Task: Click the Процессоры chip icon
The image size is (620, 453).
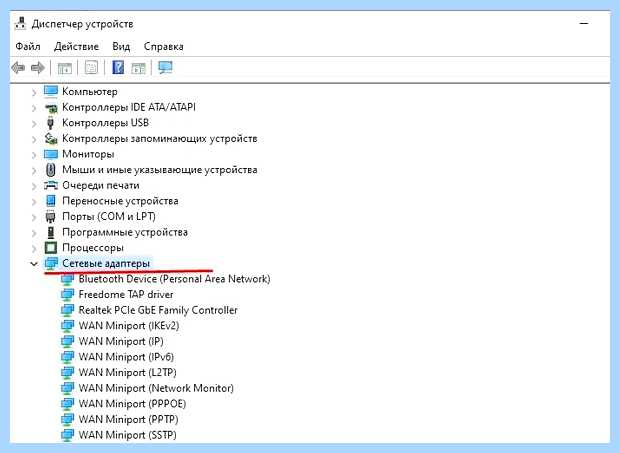Action: click(51, 248)
